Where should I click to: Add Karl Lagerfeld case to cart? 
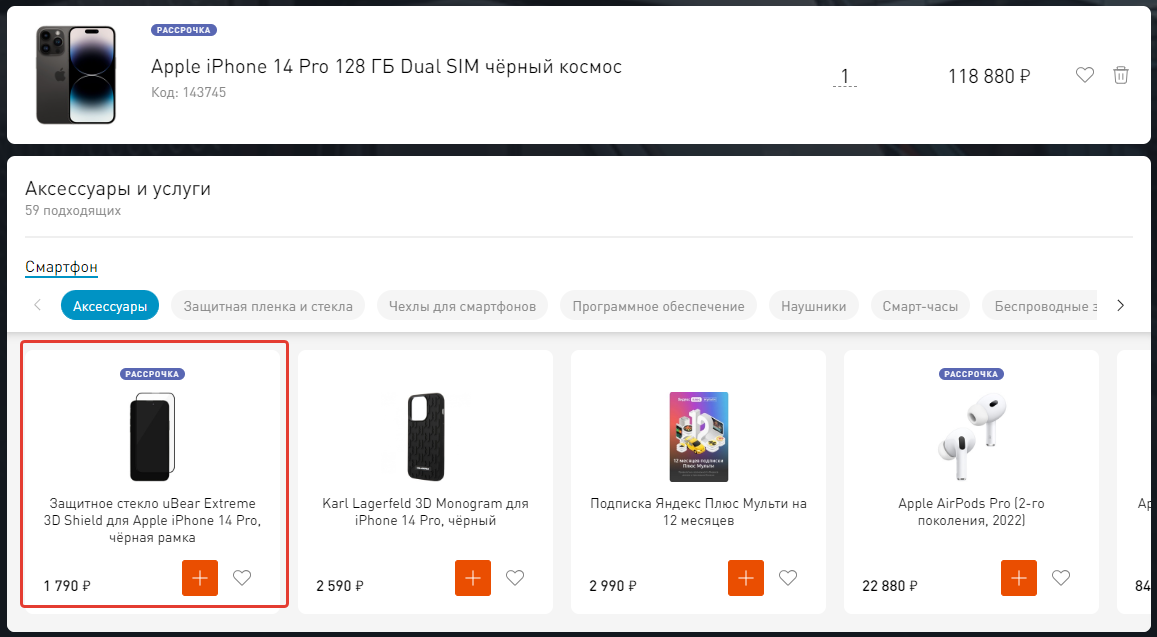[x=473, y=578]
